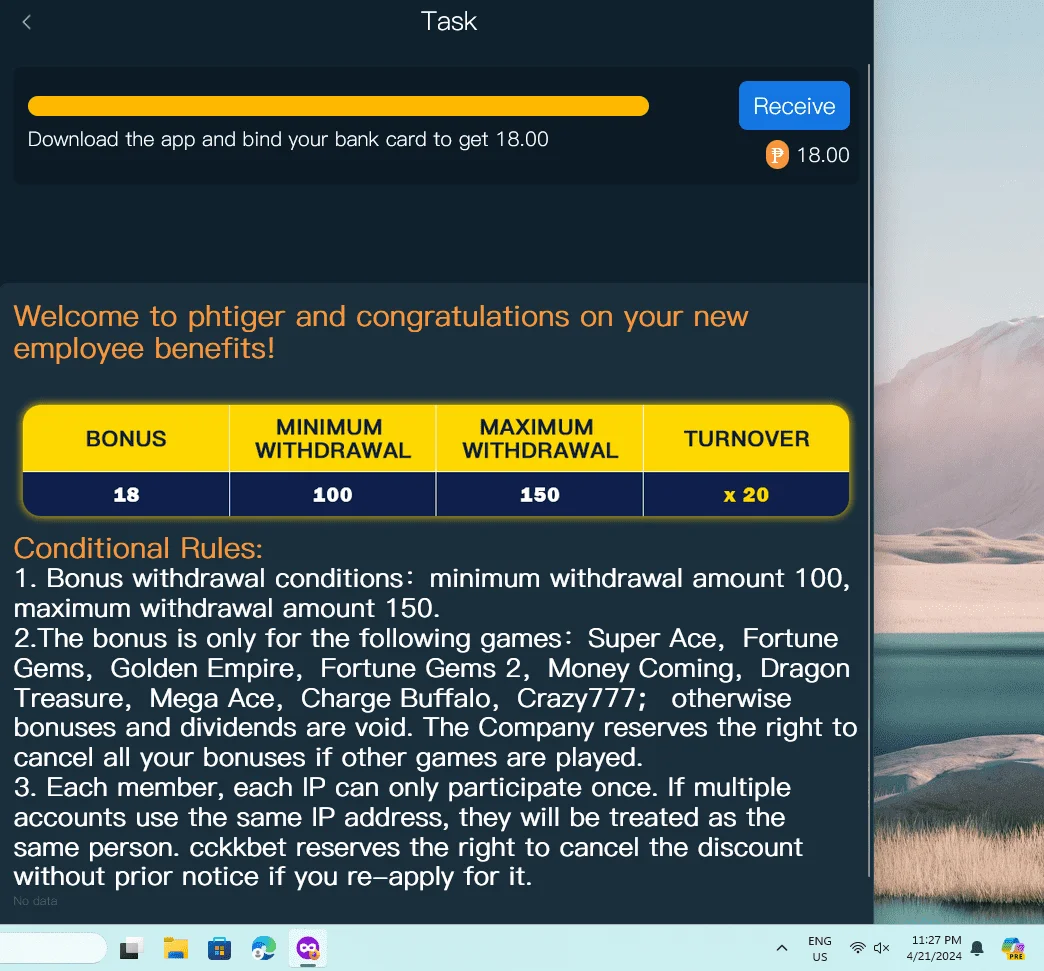This screenshot has width=1044, height=971.
Task: Click the MINIMUM WITHDRAWAL header
Action: (x=333, y=439)
